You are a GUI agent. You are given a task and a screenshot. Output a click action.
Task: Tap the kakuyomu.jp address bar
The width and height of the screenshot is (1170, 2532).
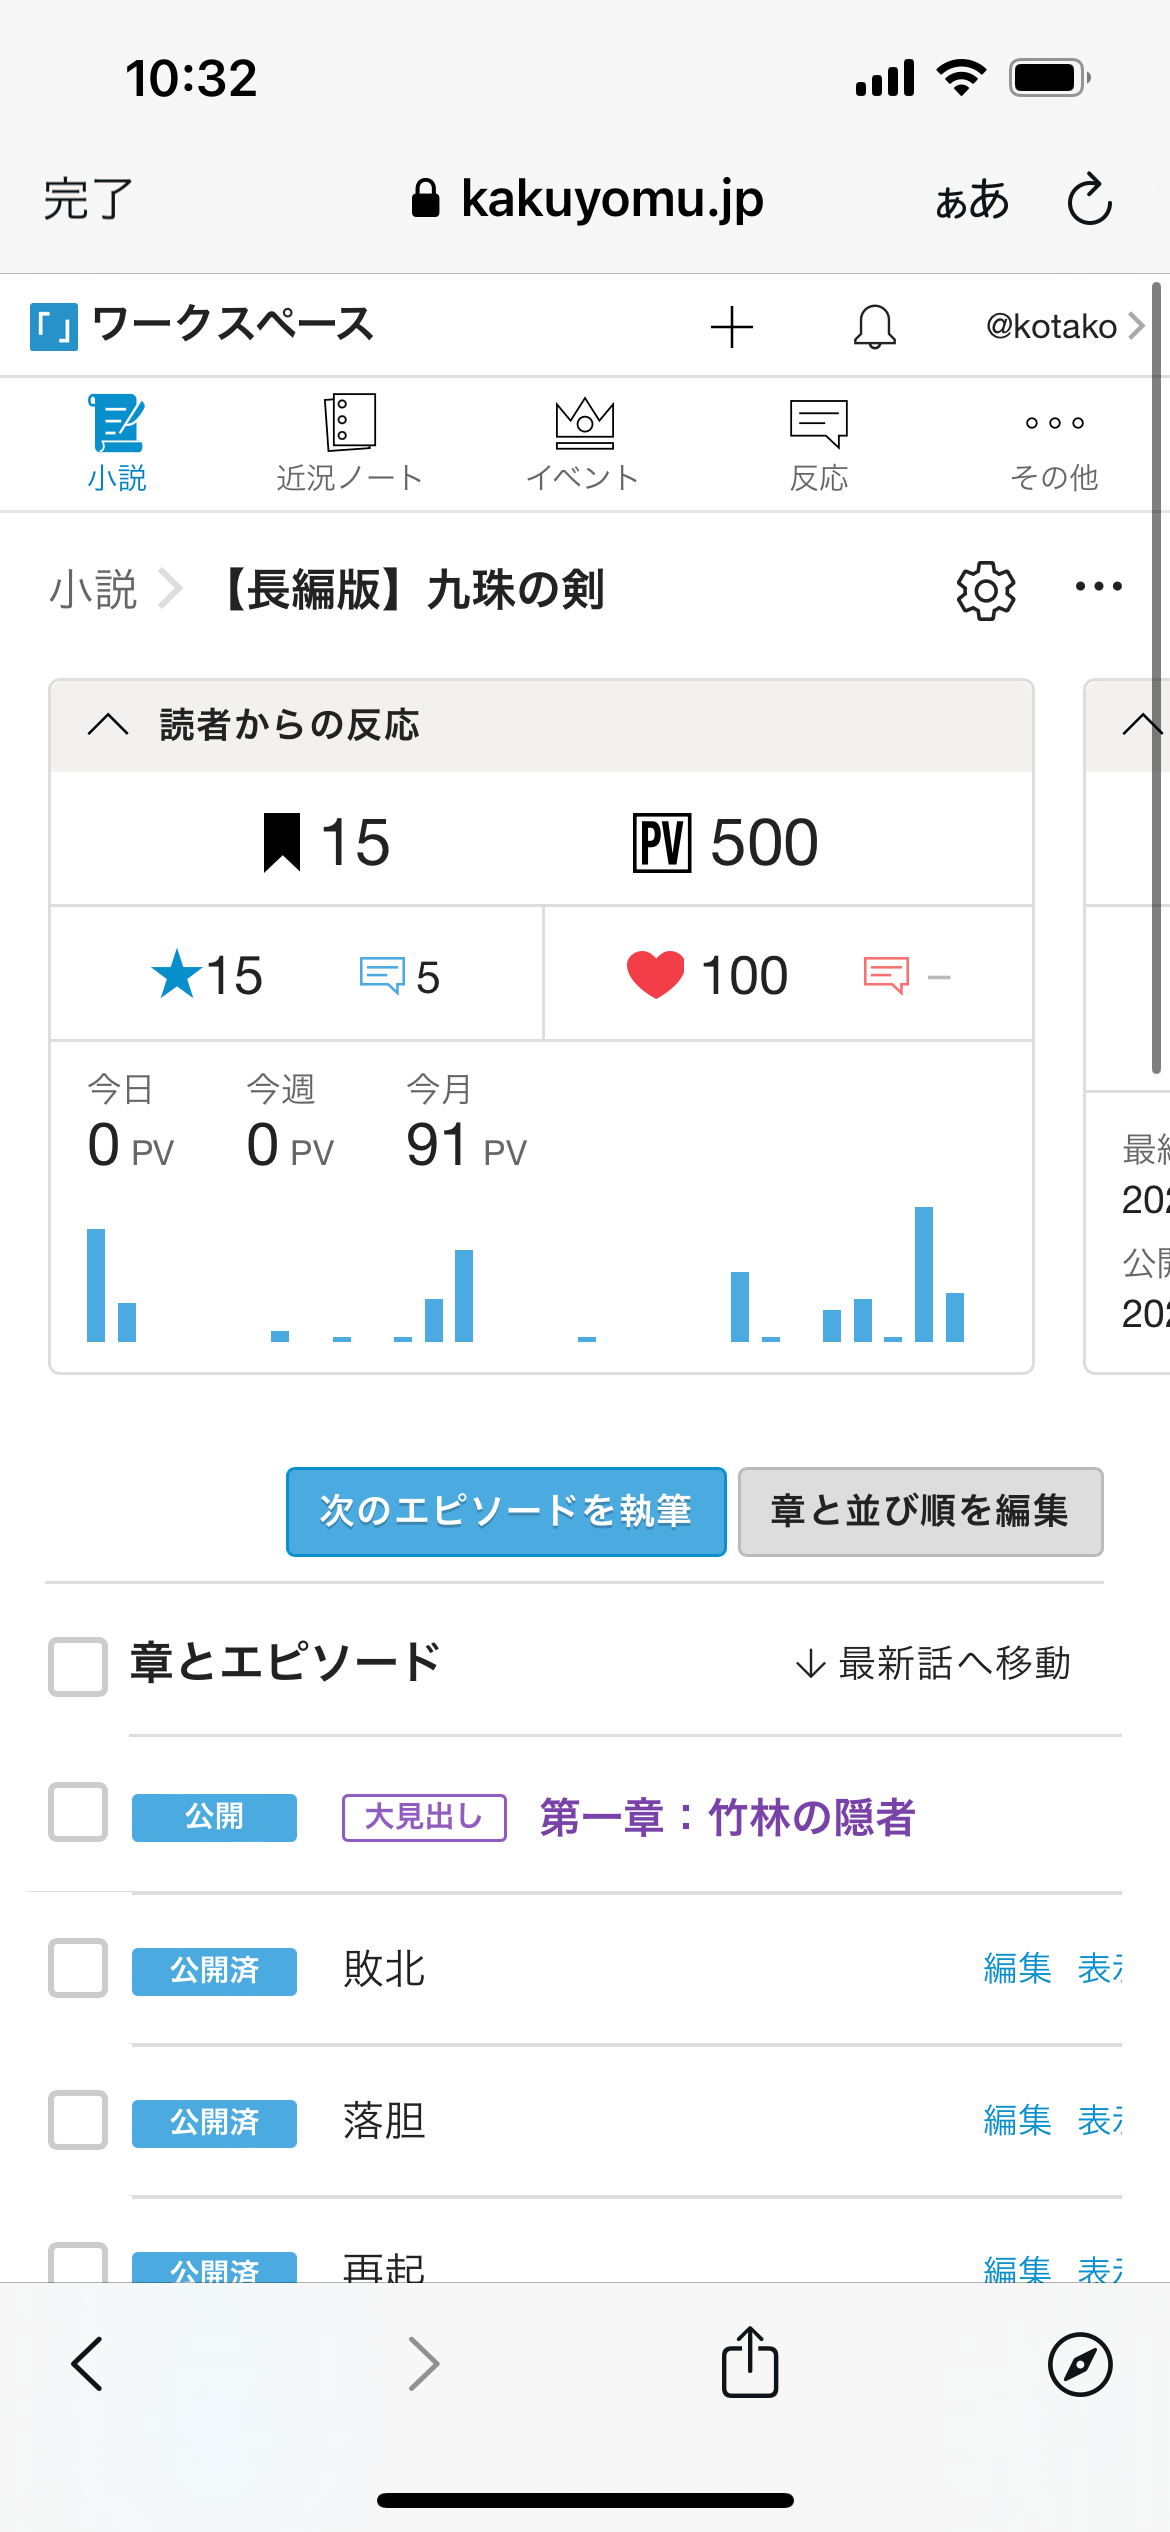tap(587, 199)
